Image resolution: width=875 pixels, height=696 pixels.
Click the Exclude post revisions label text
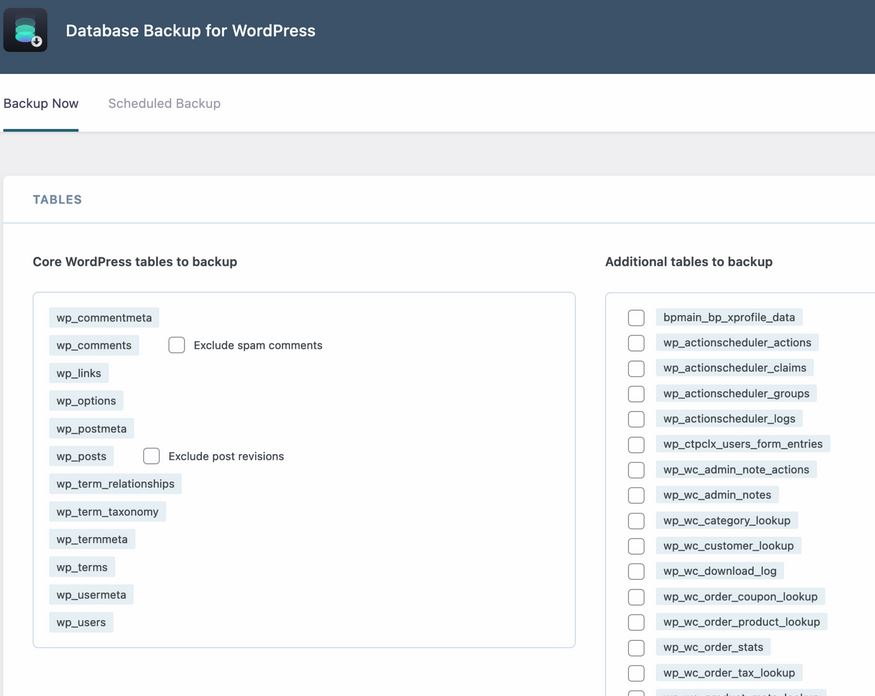(226, 456)
